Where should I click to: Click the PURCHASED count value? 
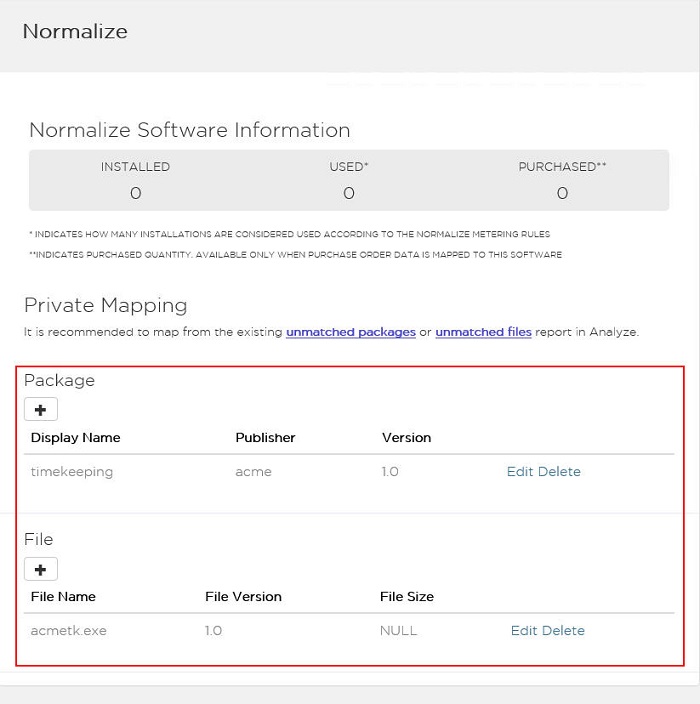(x=562, y=193)
